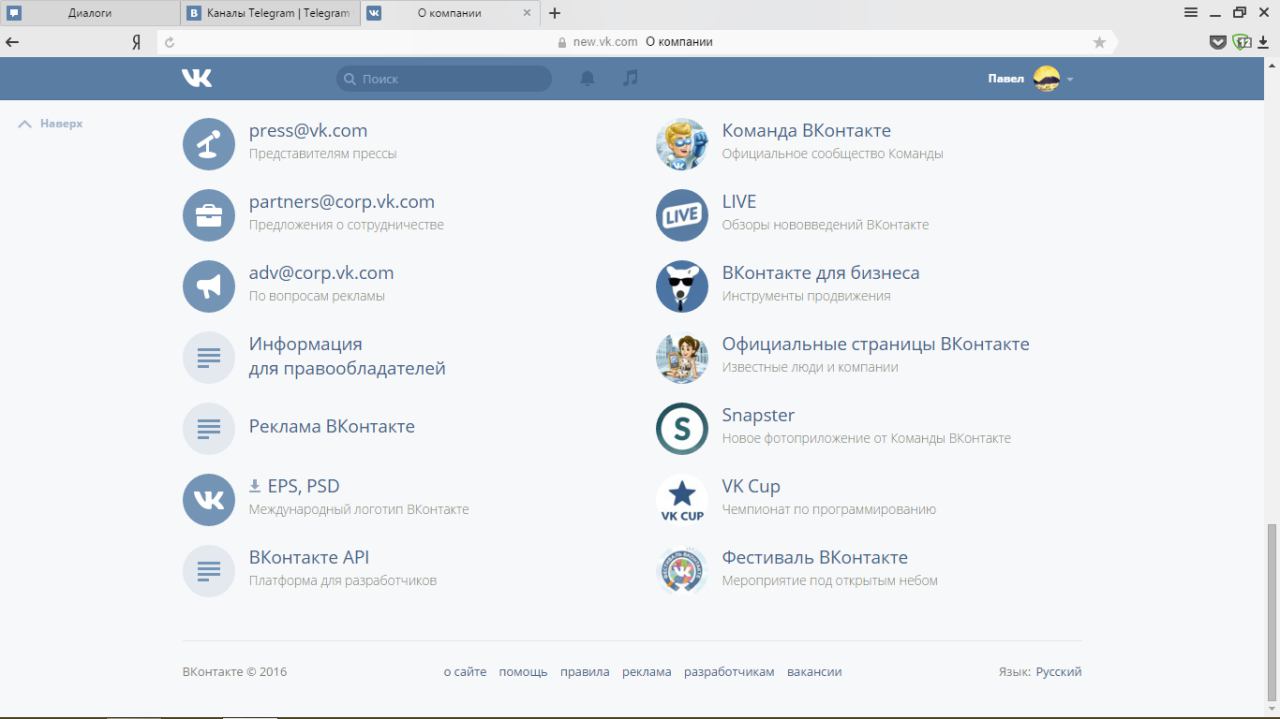The height and width of the screenshot is (719, 1280).
Task: Click footer link реклама
Action: (x=647, y=672)
